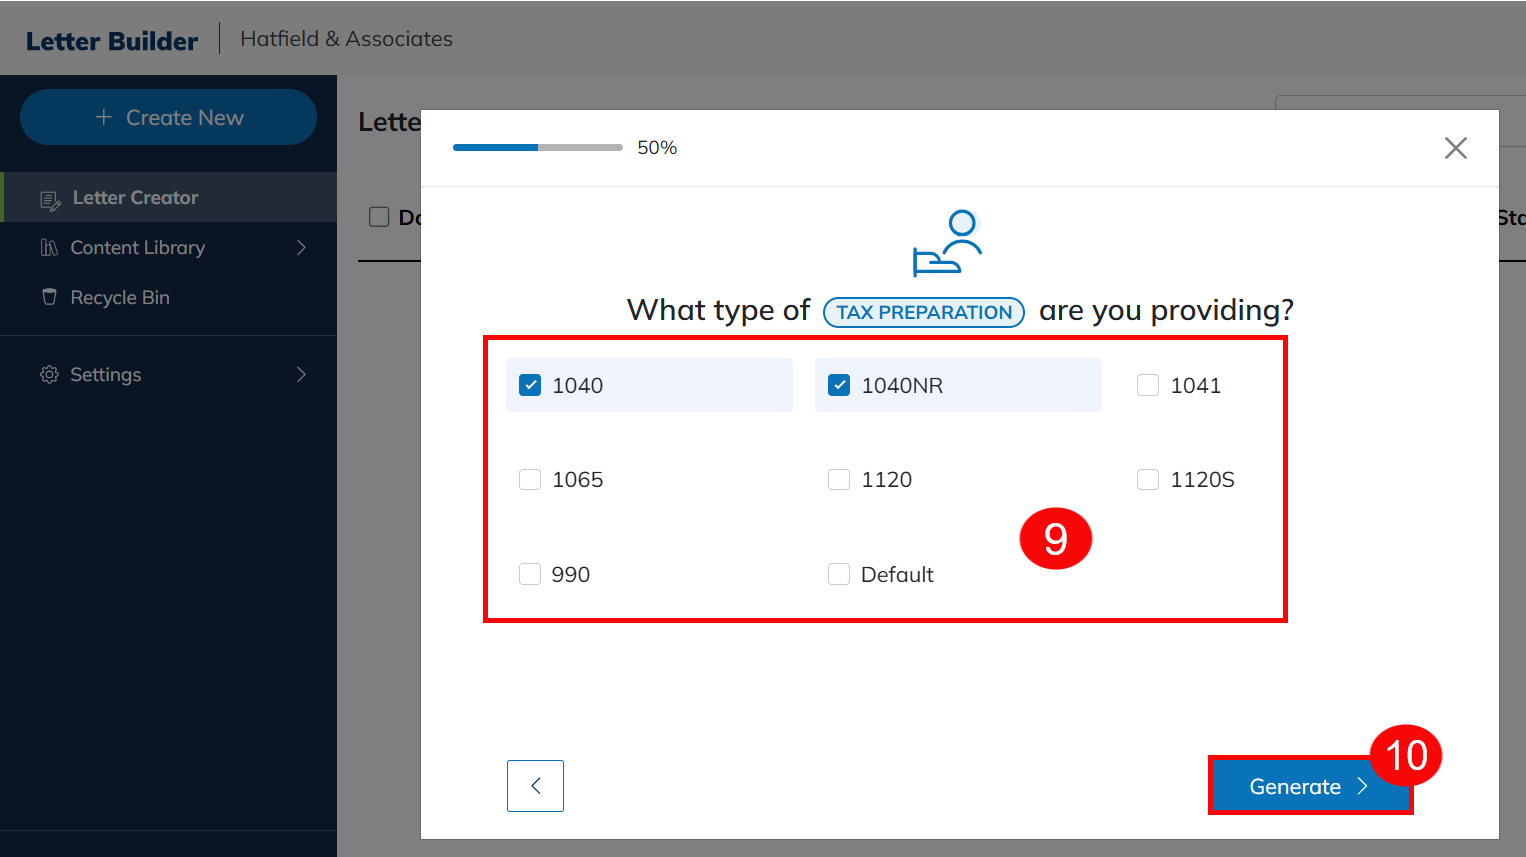
Task: Click the Settings gear icon
Action: [x=49, y=375]
